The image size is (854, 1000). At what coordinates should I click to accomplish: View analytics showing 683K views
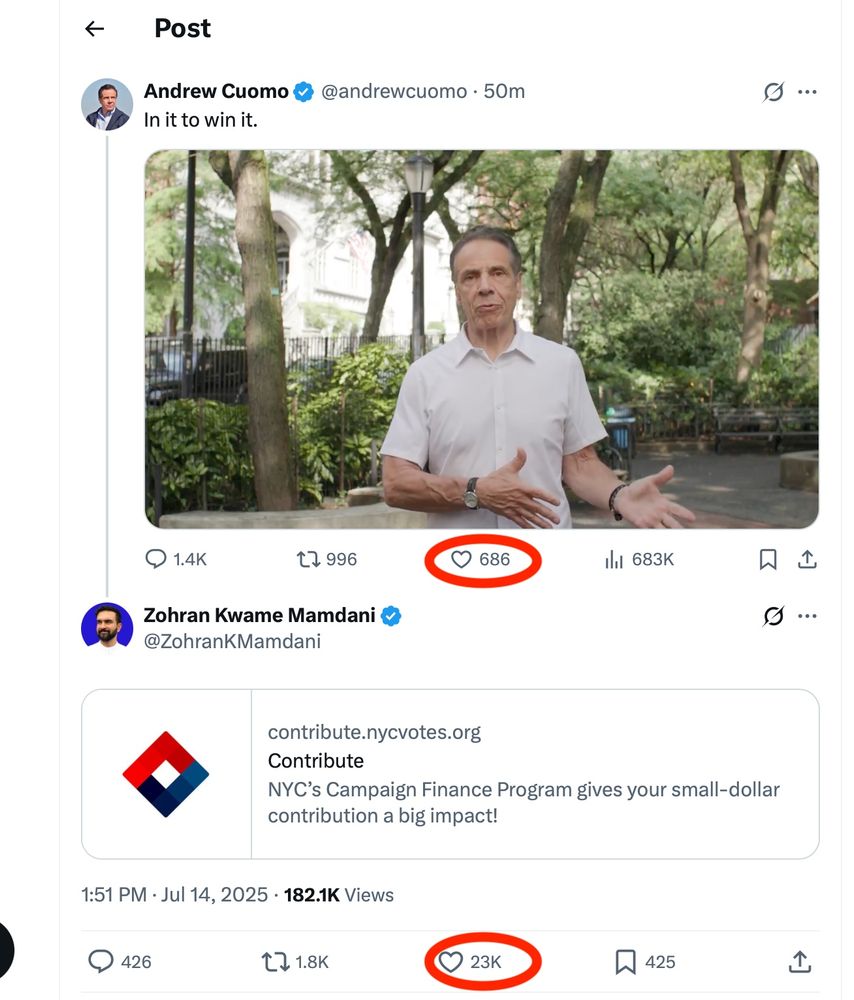click(x=639, y=559)
